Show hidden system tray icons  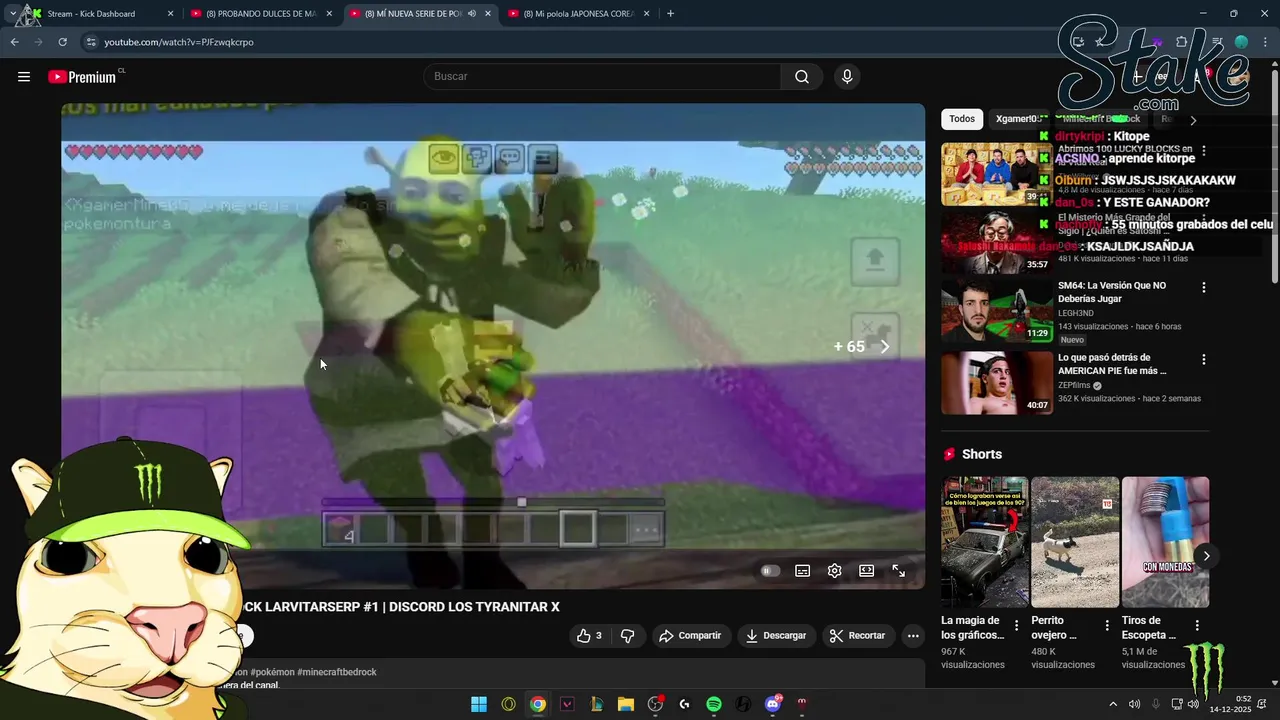[x=1113, y=704]
